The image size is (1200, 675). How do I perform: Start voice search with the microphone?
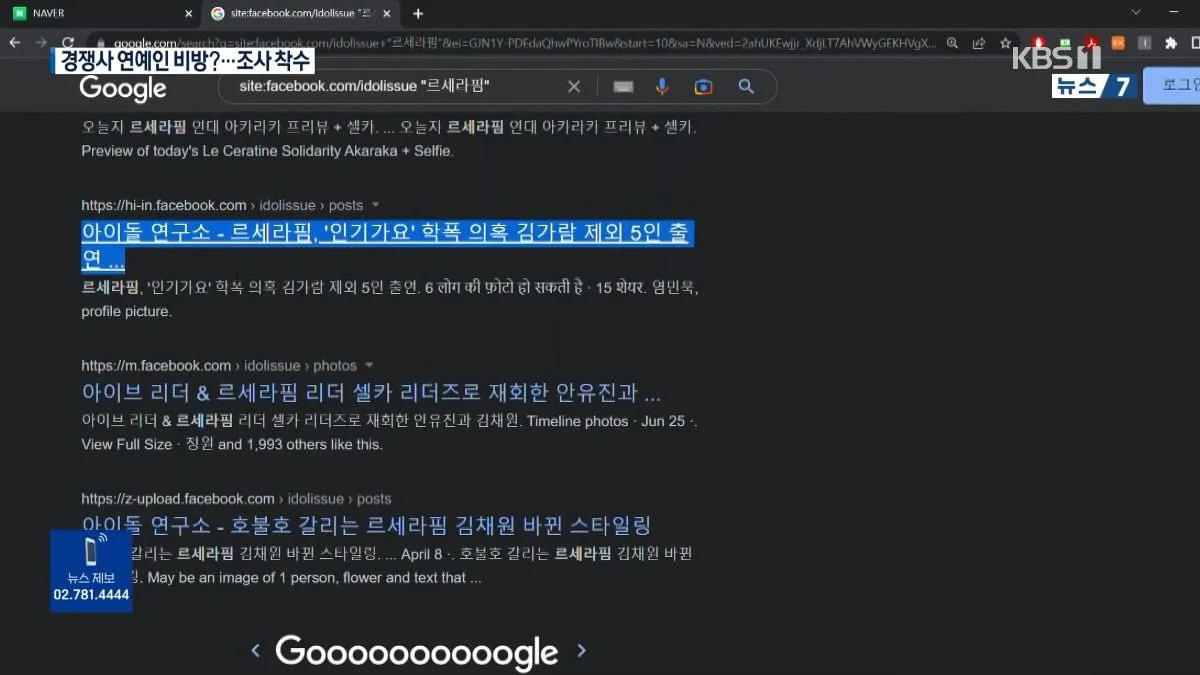662,87
